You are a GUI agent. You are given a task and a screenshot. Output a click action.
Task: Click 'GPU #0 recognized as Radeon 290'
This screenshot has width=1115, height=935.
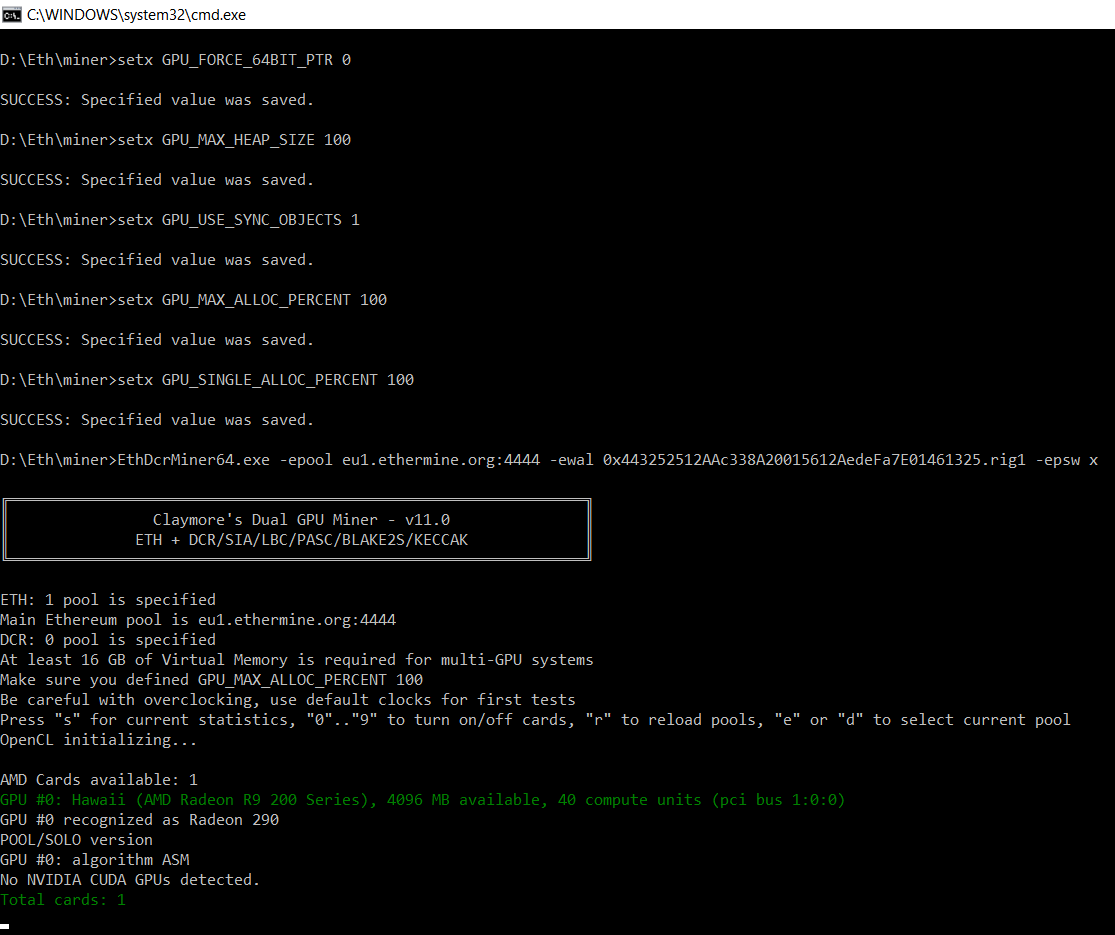click(x=139, y=820)
